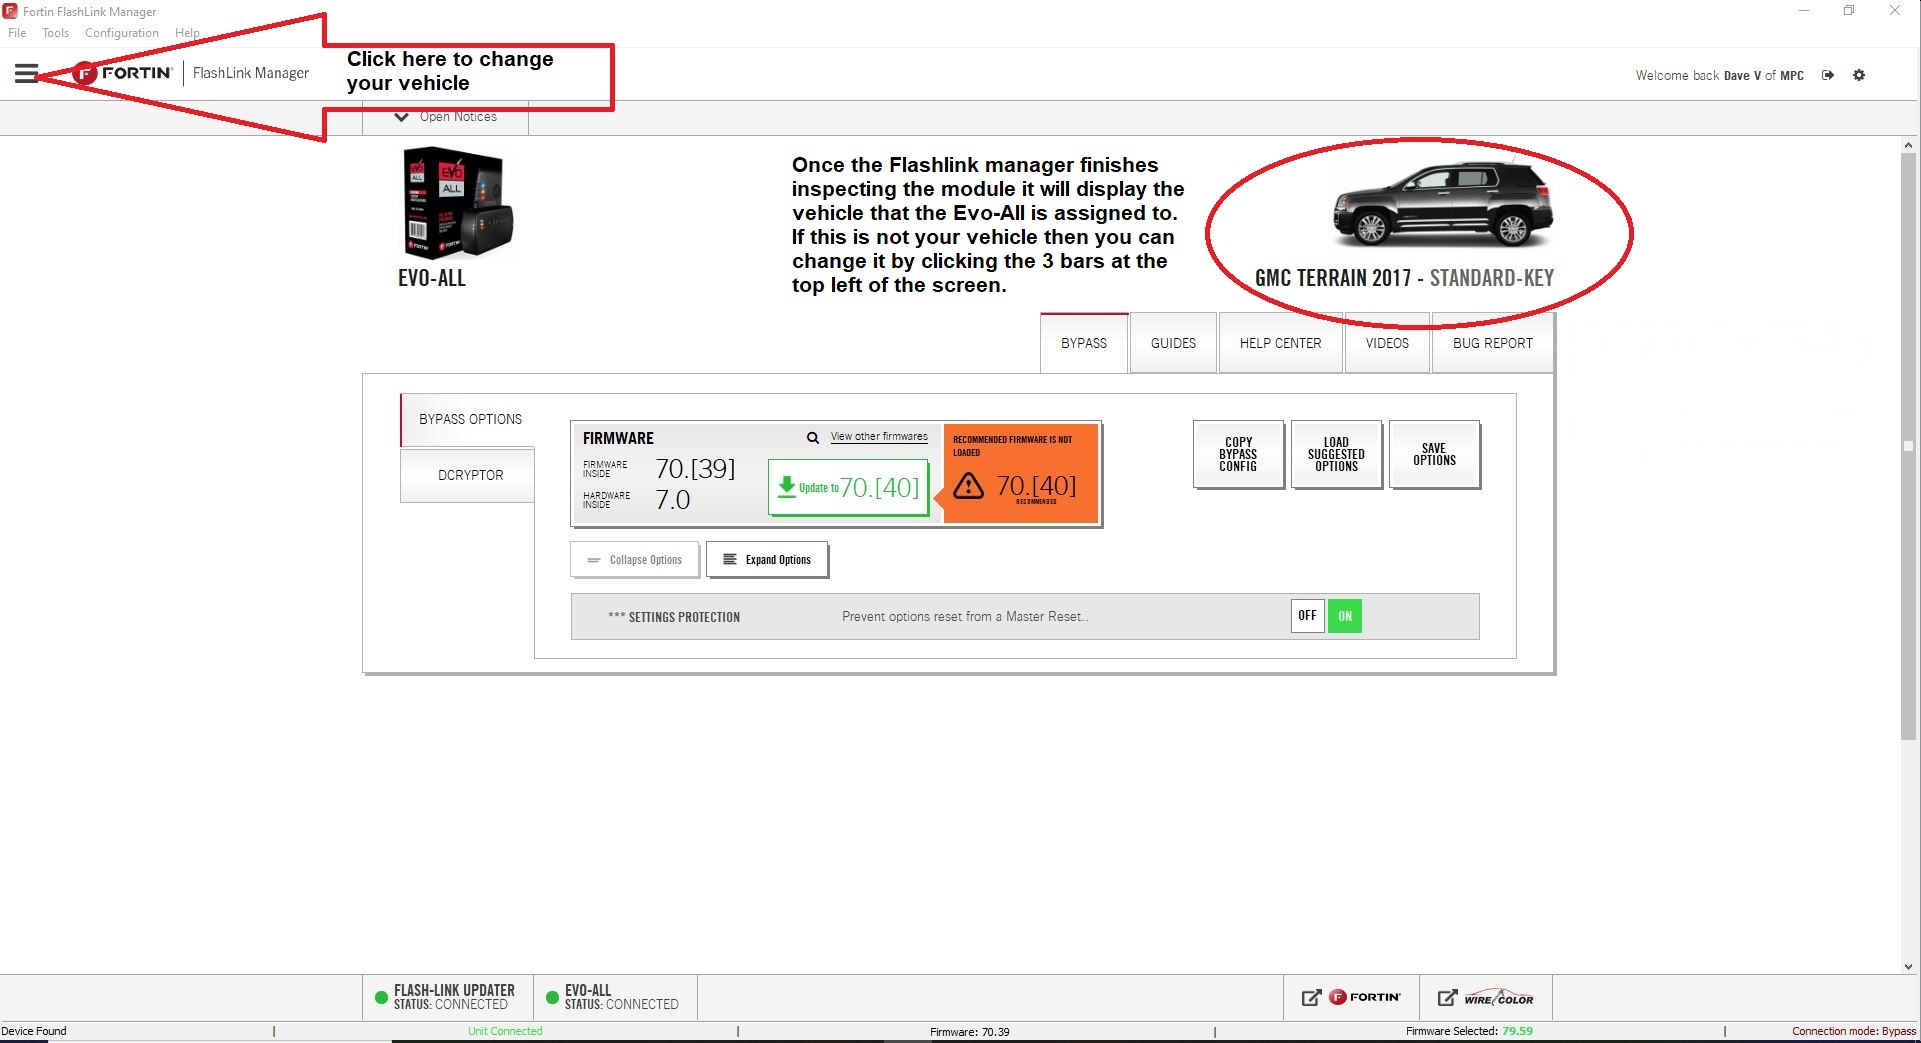This screenshot has height=1043, width=1921.
Task: Click the Fortin logo in header
Action: 123,73
